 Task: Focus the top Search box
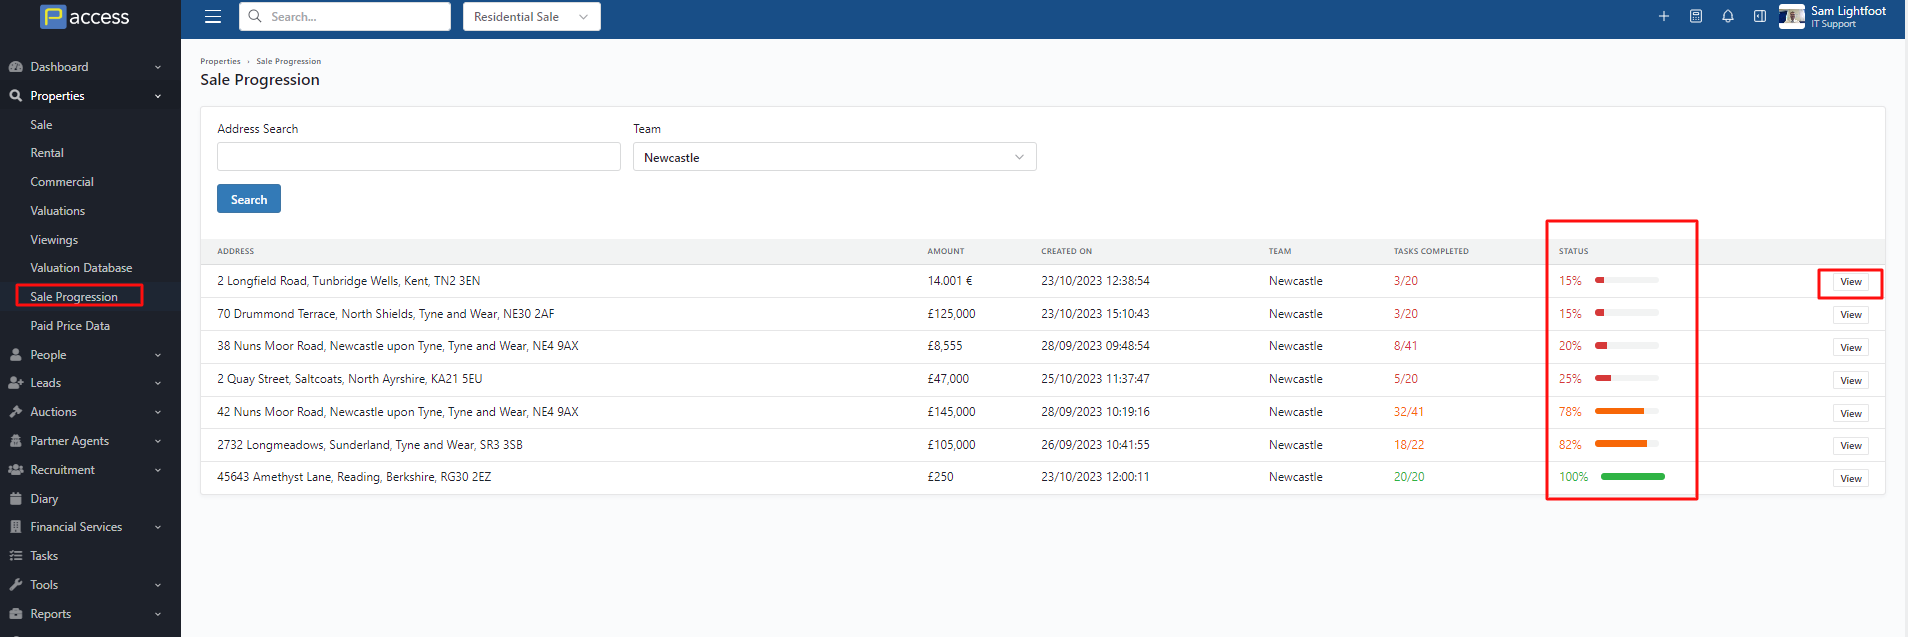(345, 17)
